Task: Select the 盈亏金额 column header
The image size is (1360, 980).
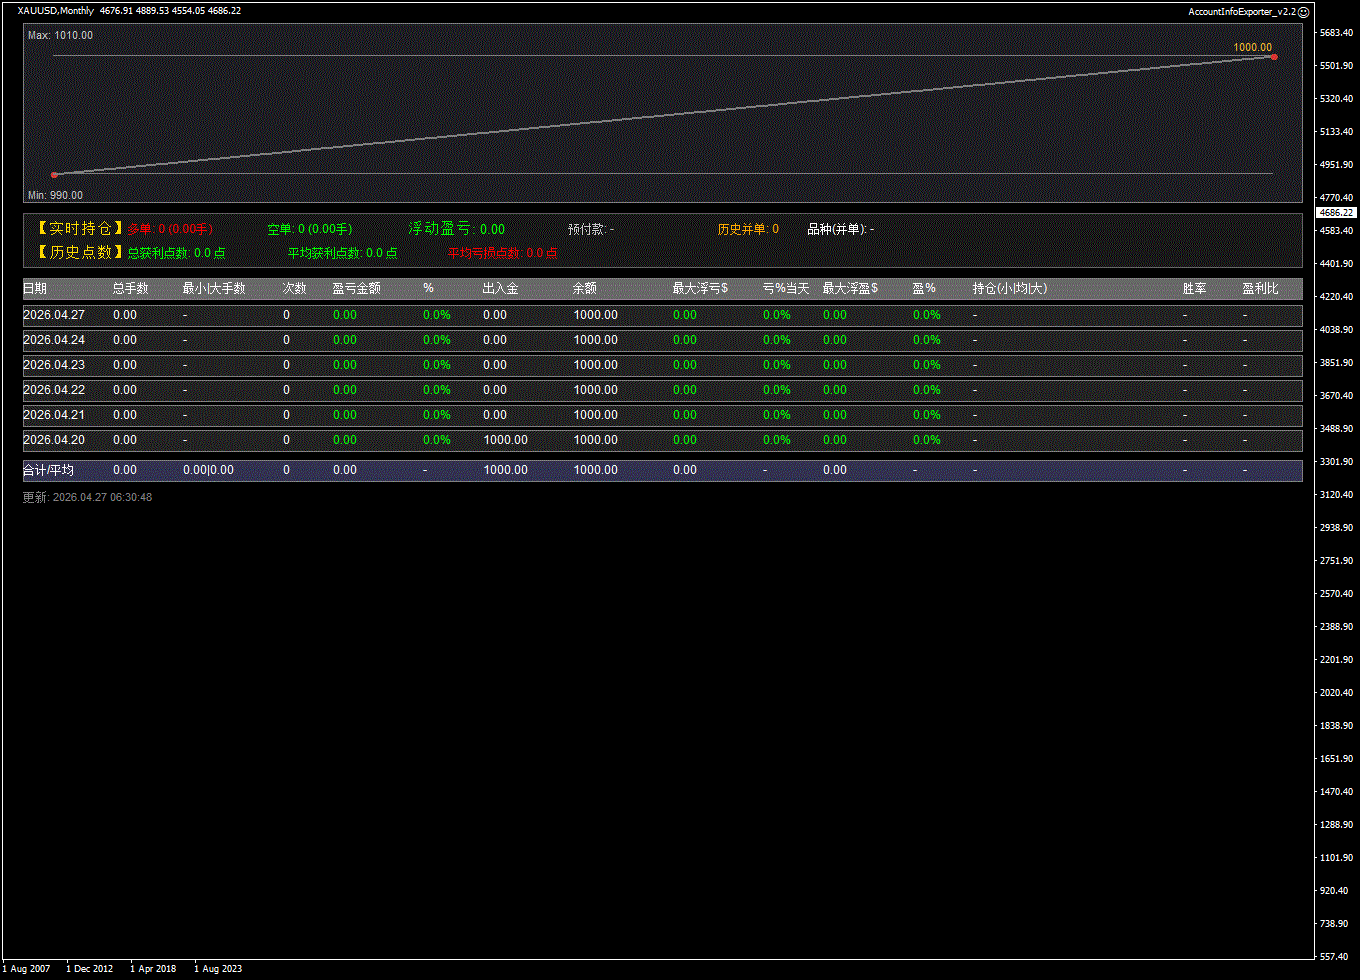Action: click(356, 289)
